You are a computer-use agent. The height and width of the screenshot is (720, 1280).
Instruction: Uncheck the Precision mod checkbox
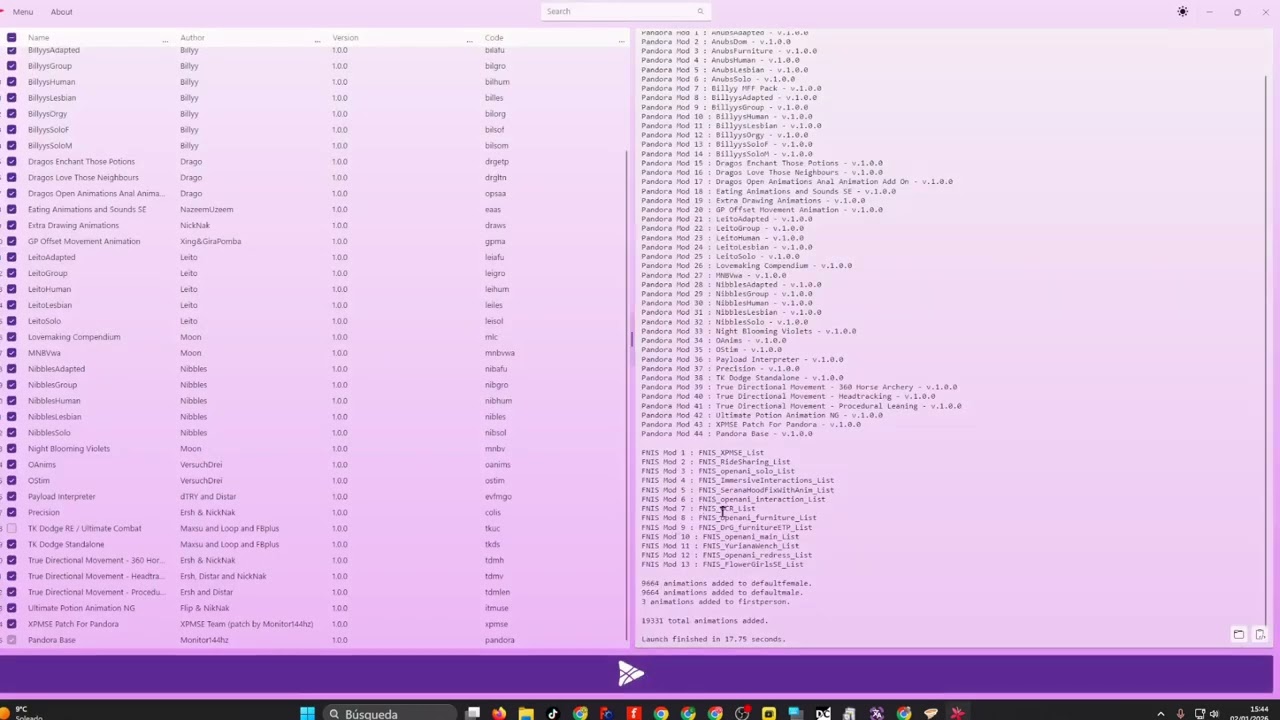[11, 512]
